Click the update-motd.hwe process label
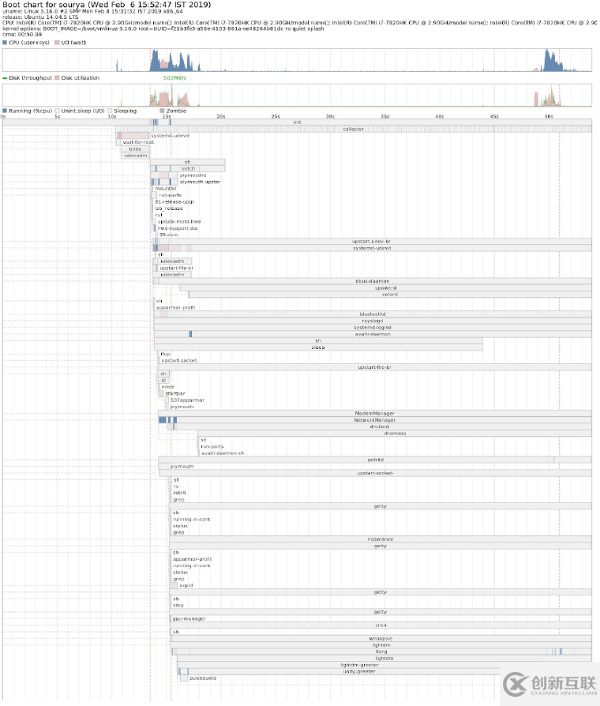This screenshot has width=600, height=706. (x=180, y=222)
